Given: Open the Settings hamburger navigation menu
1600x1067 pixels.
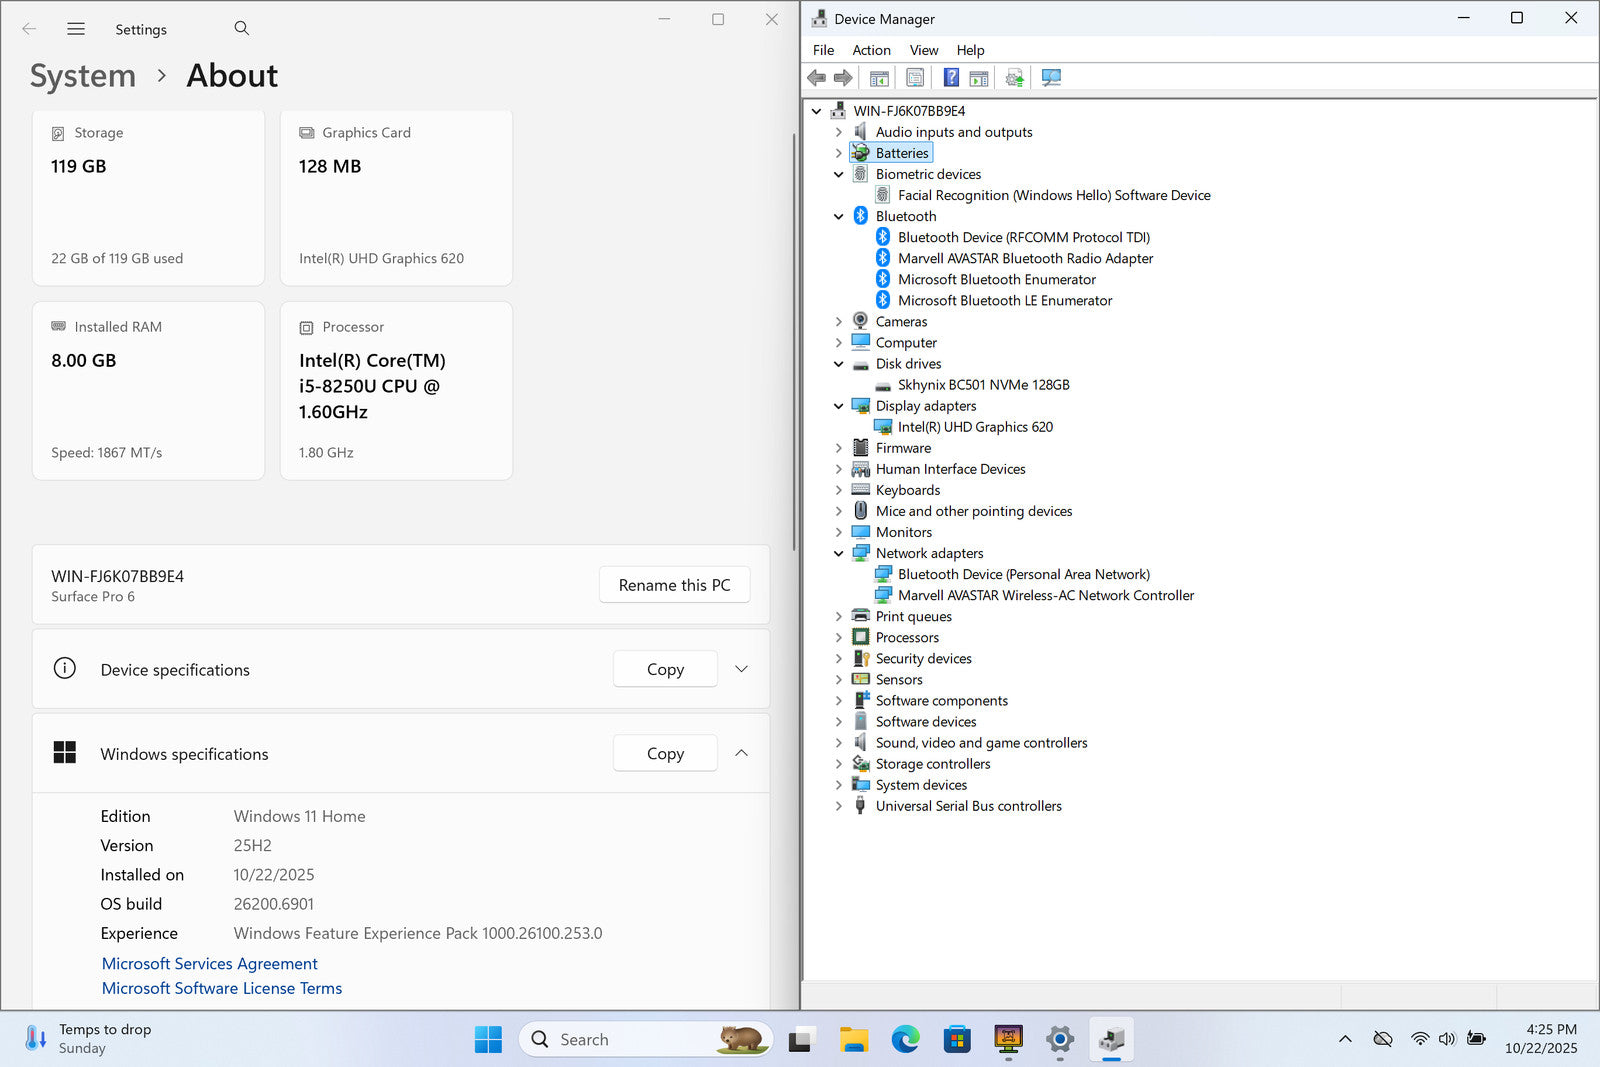Looking at the screenshot, I should coord(76,29).
